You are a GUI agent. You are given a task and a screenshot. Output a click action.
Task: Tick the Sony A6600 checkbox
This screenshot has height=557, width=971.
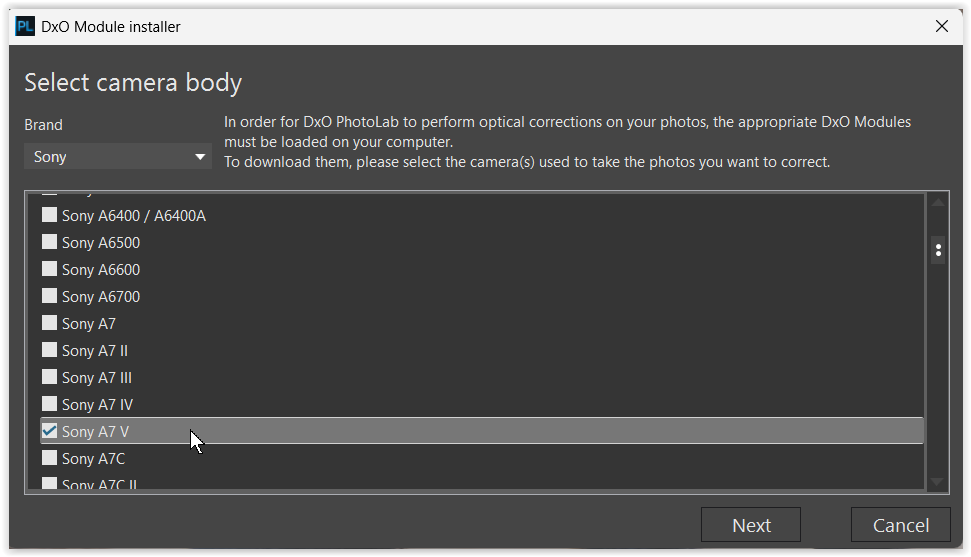(49, 269)
